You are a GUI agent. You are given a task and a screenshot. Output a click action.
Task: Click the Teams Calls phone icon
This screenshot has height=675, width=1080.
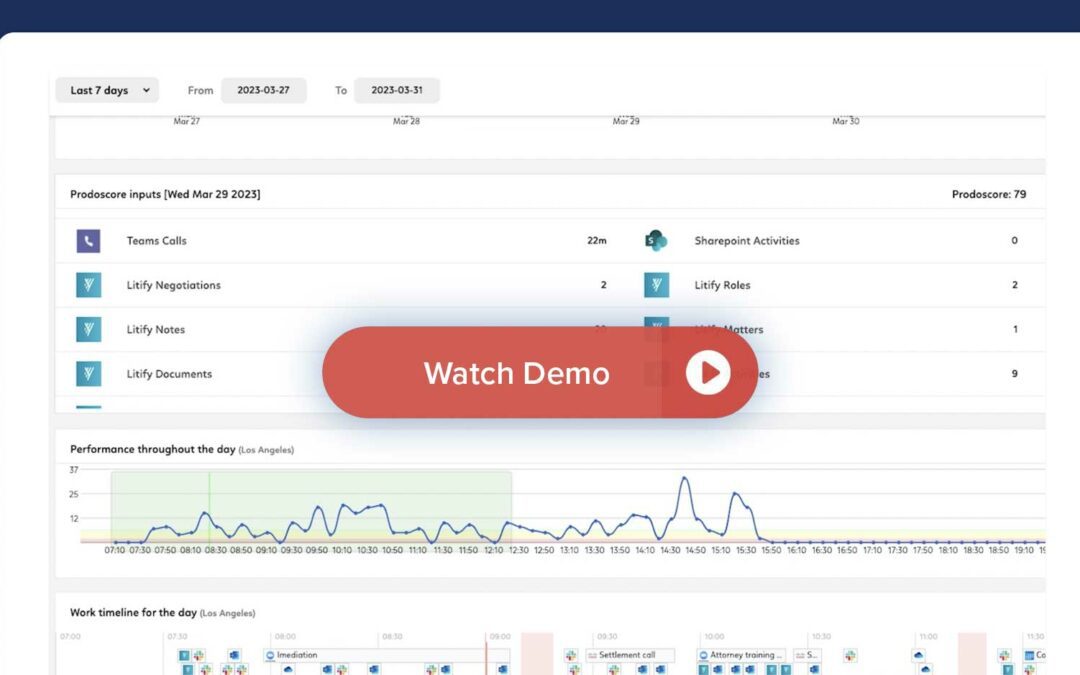[x=88, y=241]
